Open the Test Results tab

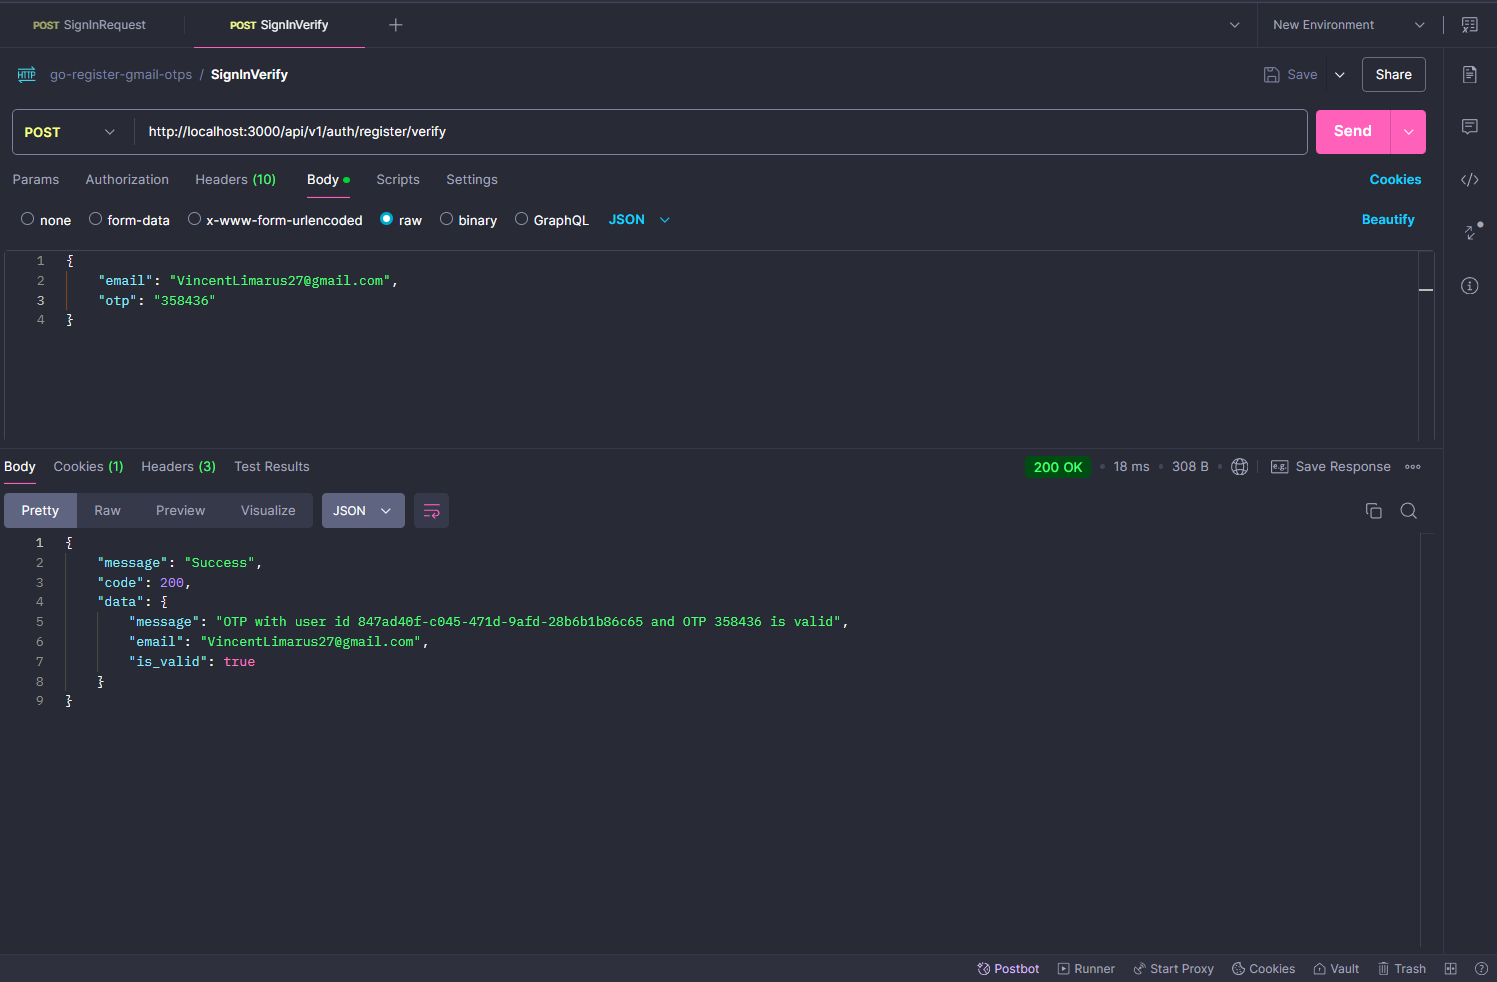click(272, 467)
